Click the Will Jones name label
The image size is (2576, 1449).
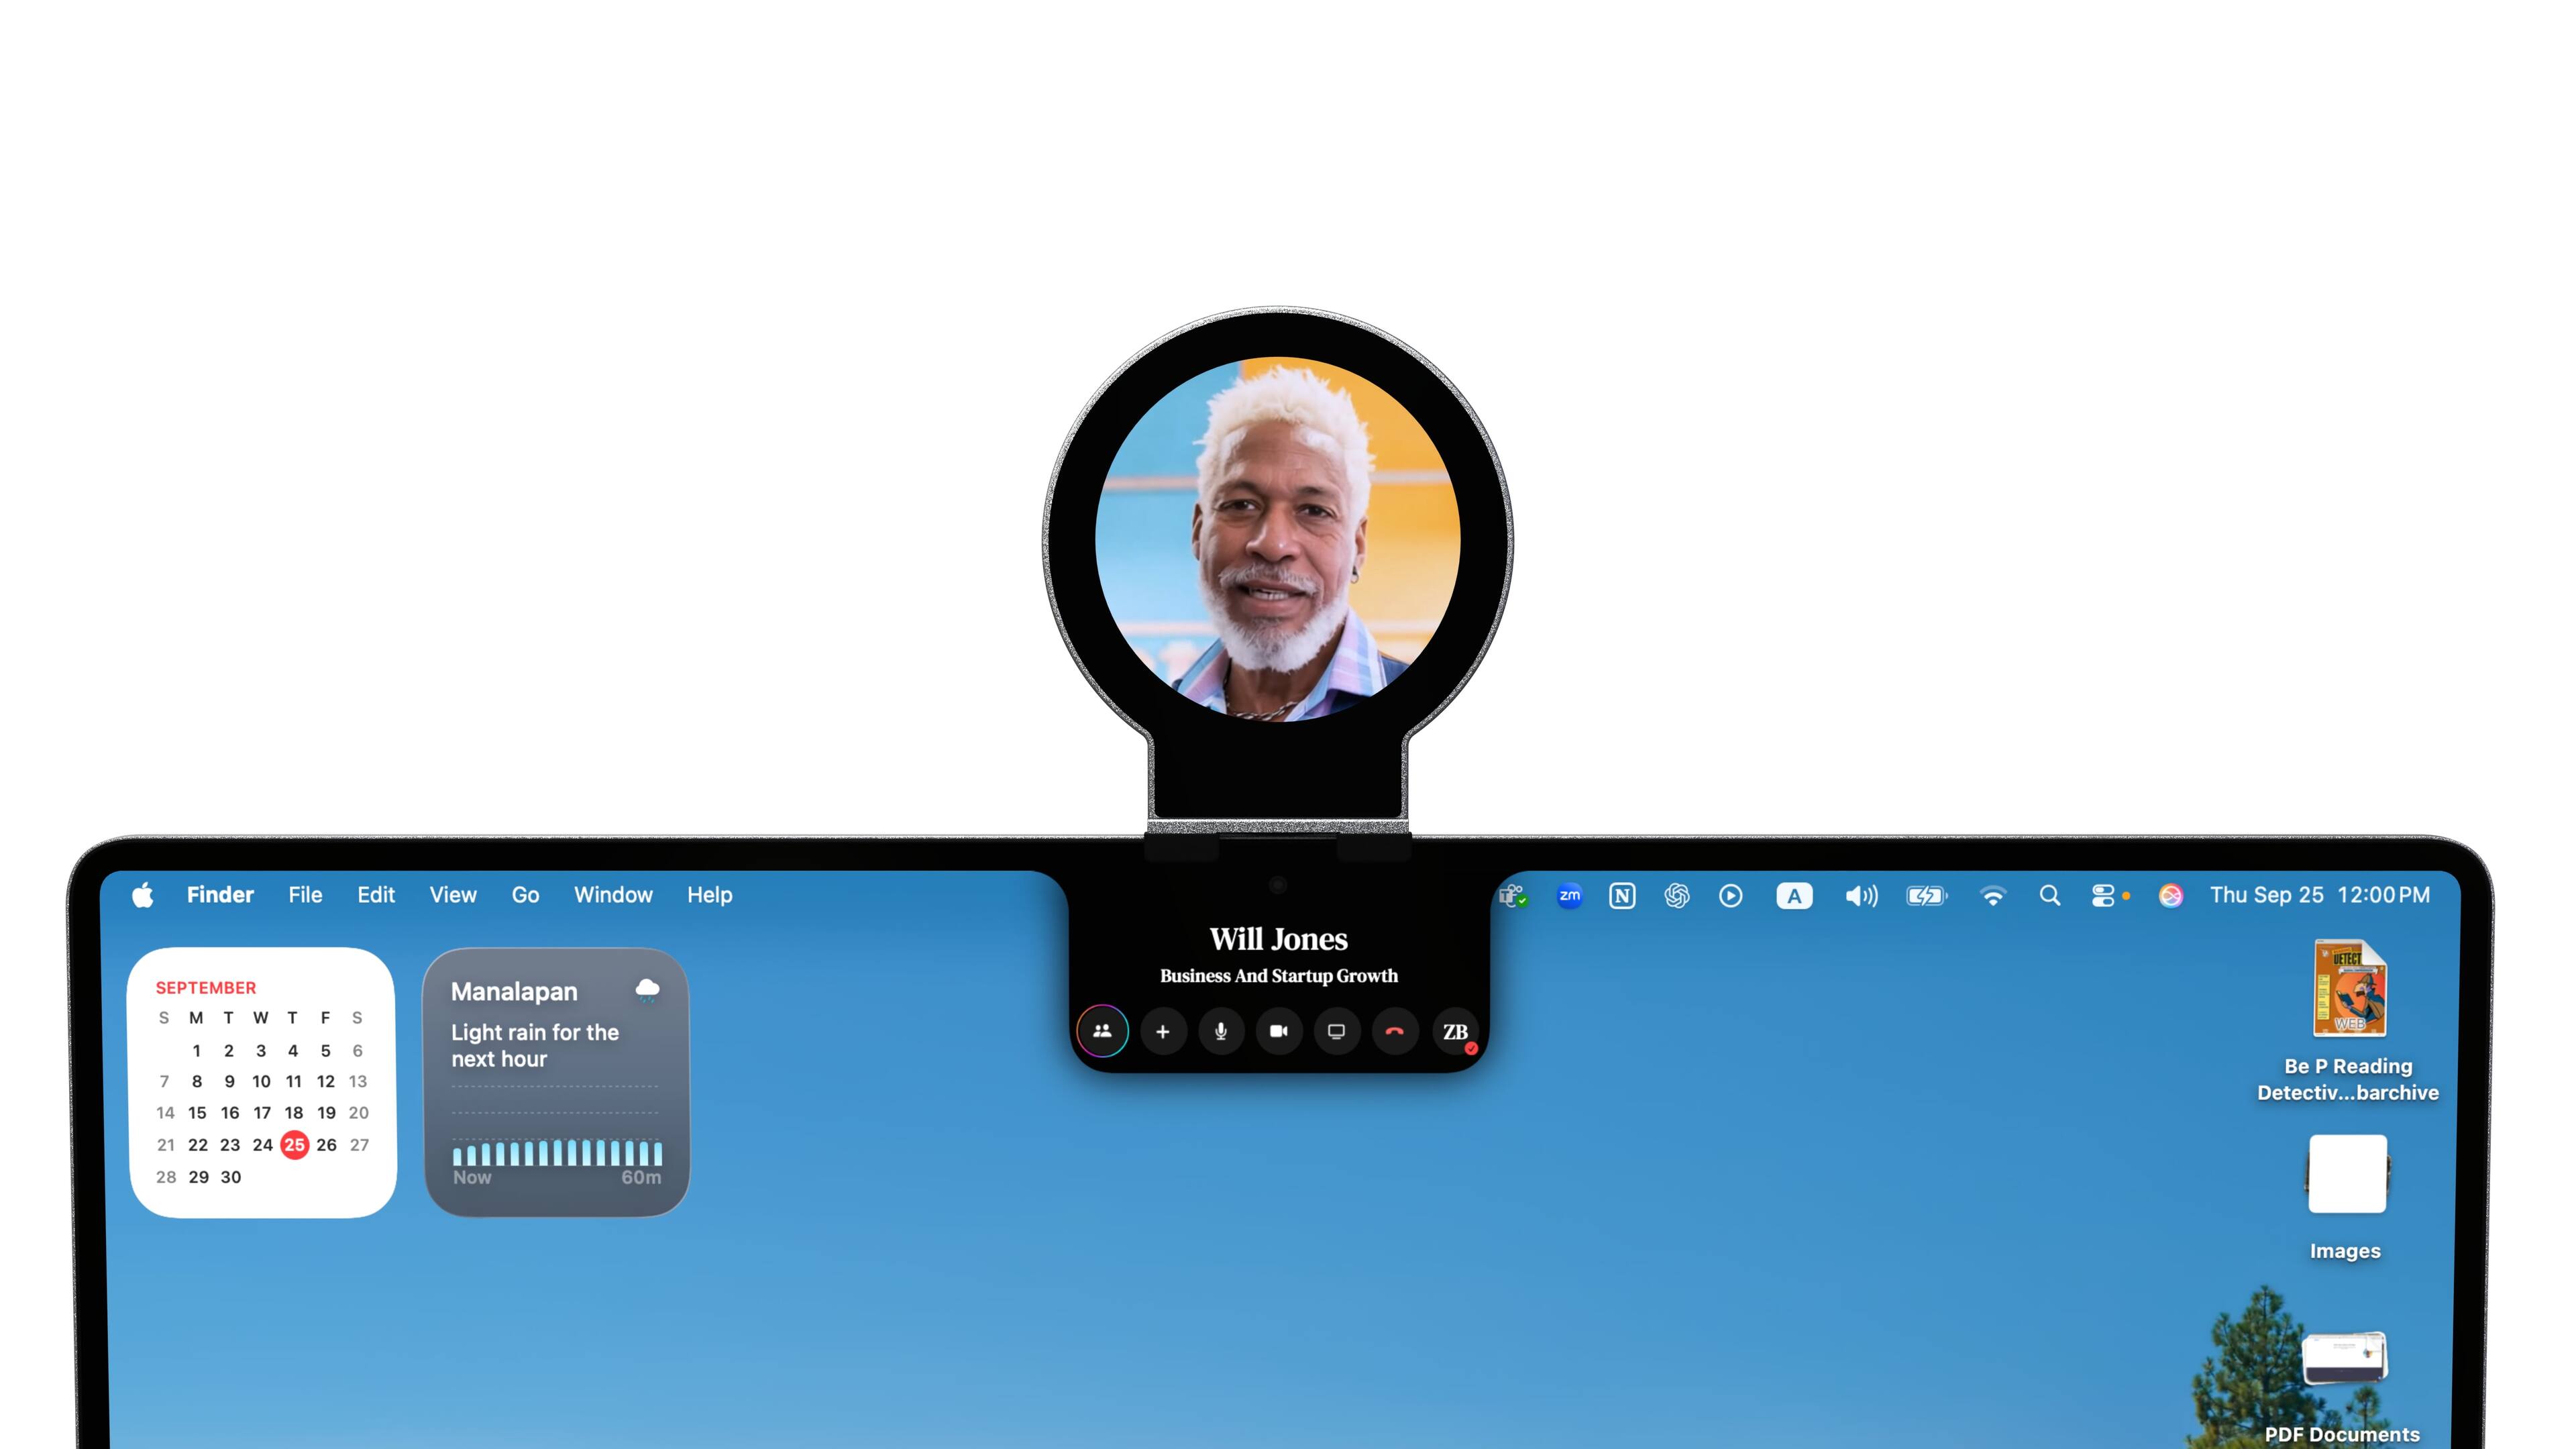click(1278, 939)
